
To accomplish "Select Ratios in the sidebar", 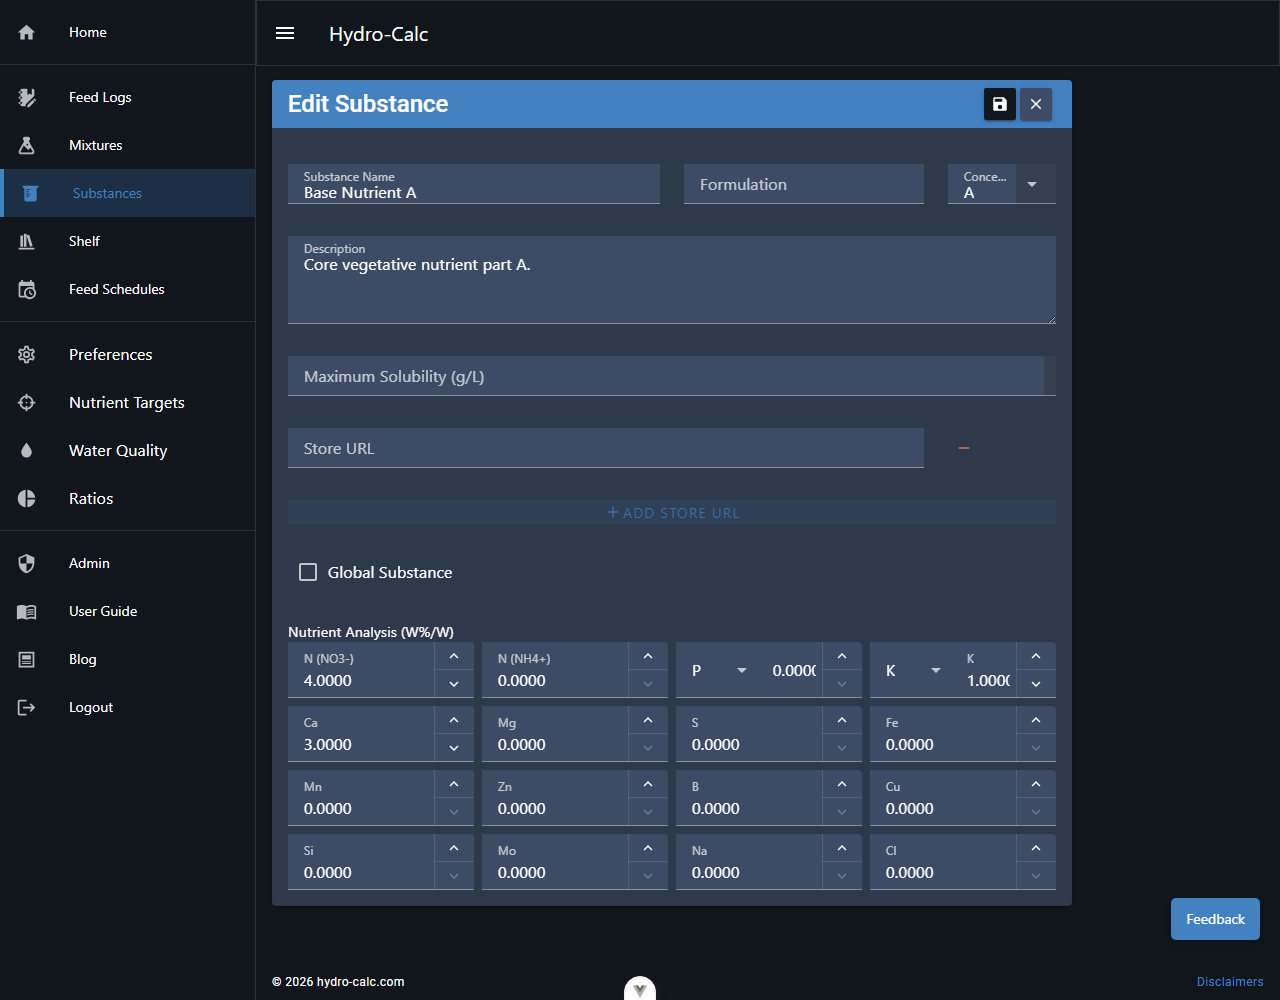I will [127, 499].
